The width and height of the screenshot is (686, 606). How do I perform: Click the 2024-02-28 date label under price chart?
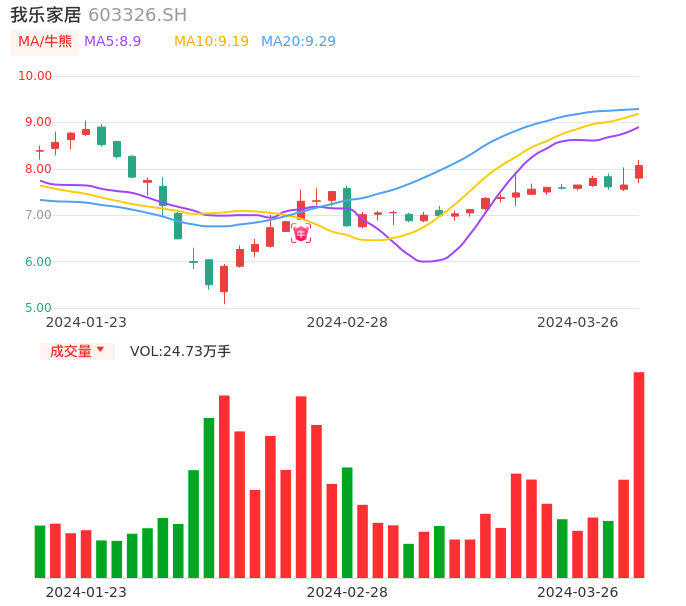pyautogui.click(x=347, y=322)
